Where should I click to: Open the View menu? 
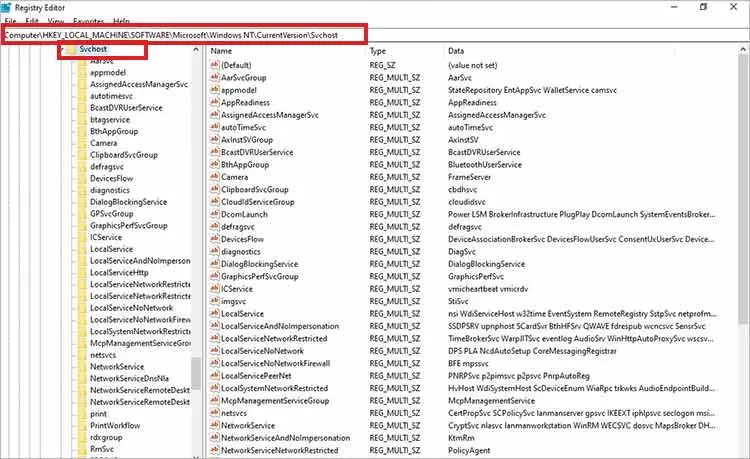[55, 21]
